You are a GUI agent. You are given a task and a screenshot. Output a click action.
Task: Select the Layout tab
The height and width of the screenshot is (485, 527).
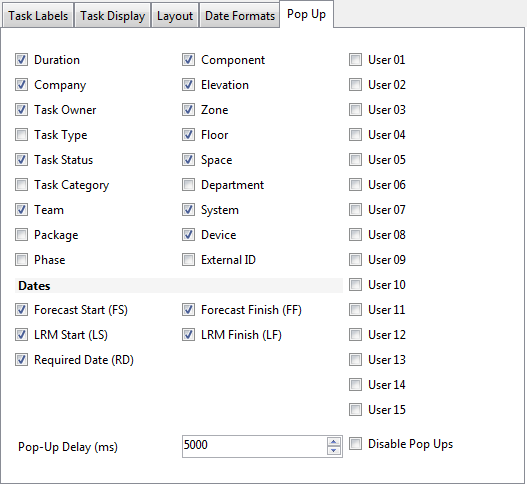point(175,16)
